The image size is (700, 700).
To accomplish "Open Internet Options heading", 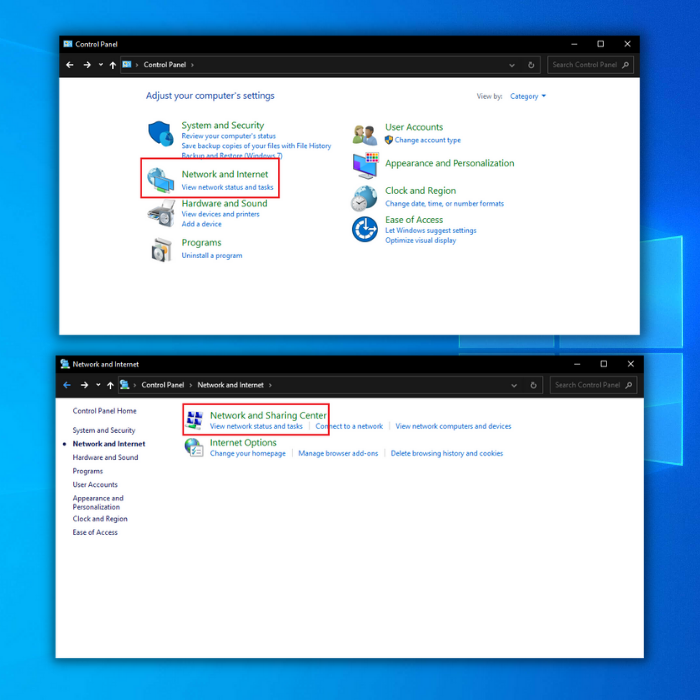I will click(243, 442).
